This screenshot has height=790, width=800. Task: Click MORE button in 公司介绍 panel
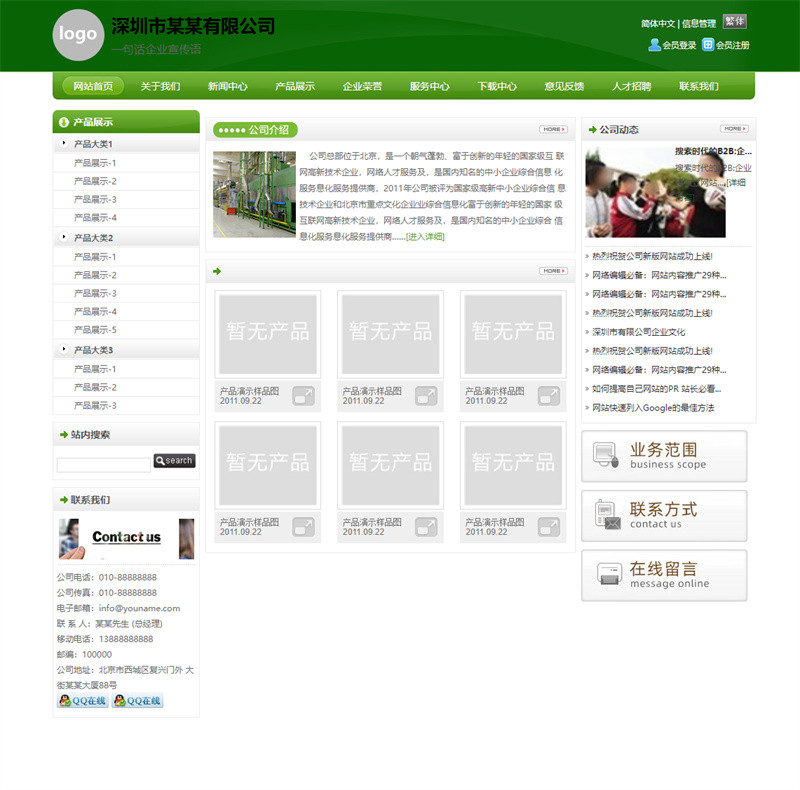(553, 130)
